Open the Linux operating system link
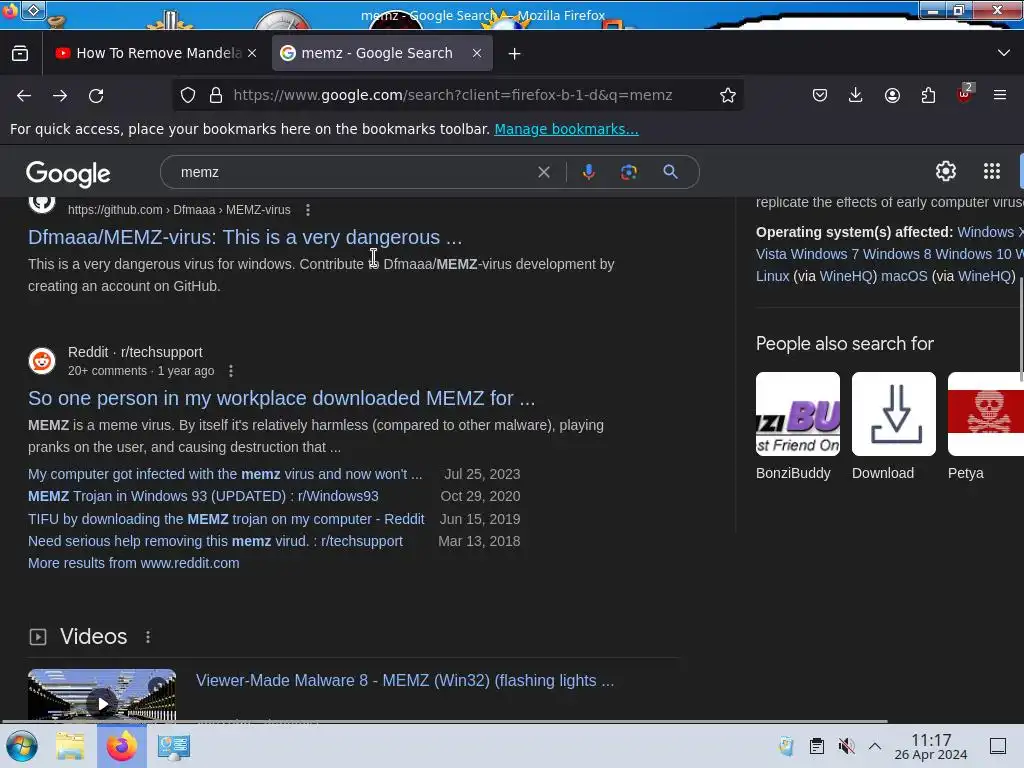The height and width of the screenshot is (768, 1024). coord(773,276)
